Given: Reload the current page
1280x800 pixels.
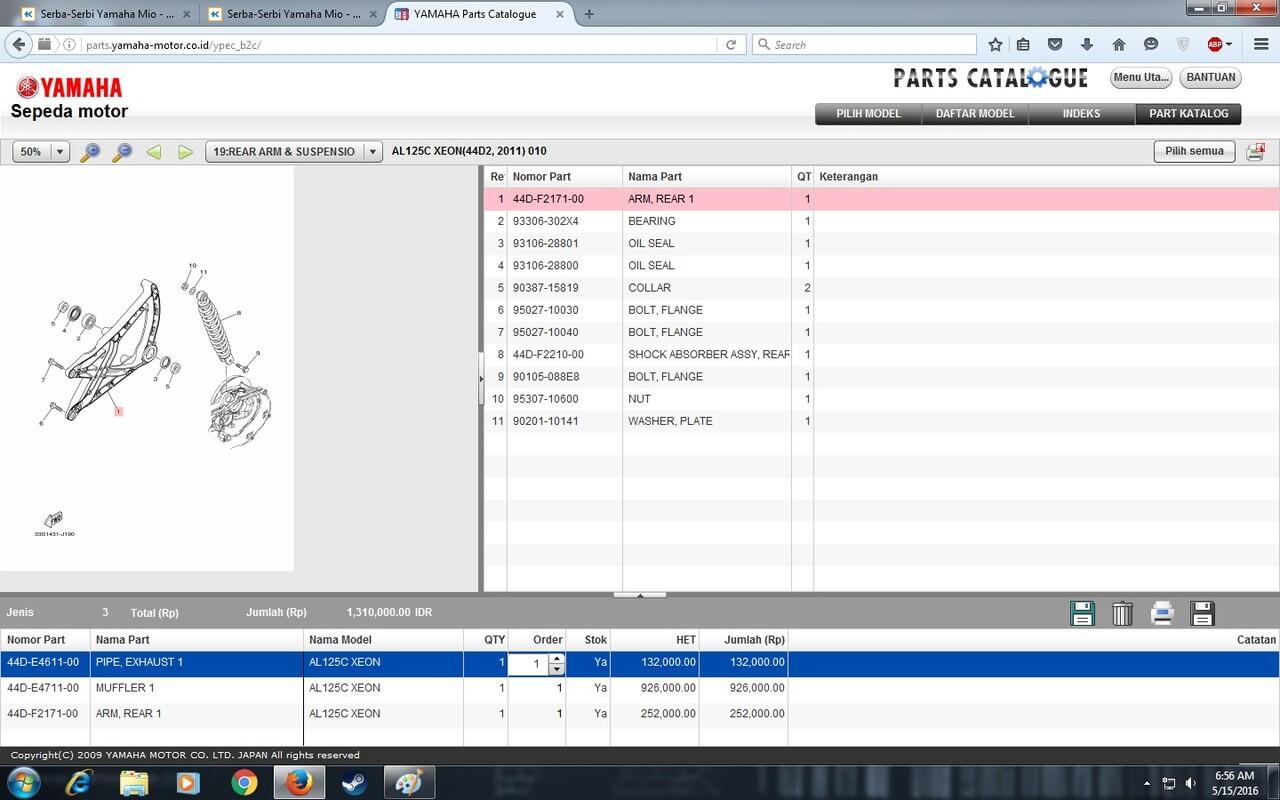Looking at the screenshot, I should (x=731, y=45).
